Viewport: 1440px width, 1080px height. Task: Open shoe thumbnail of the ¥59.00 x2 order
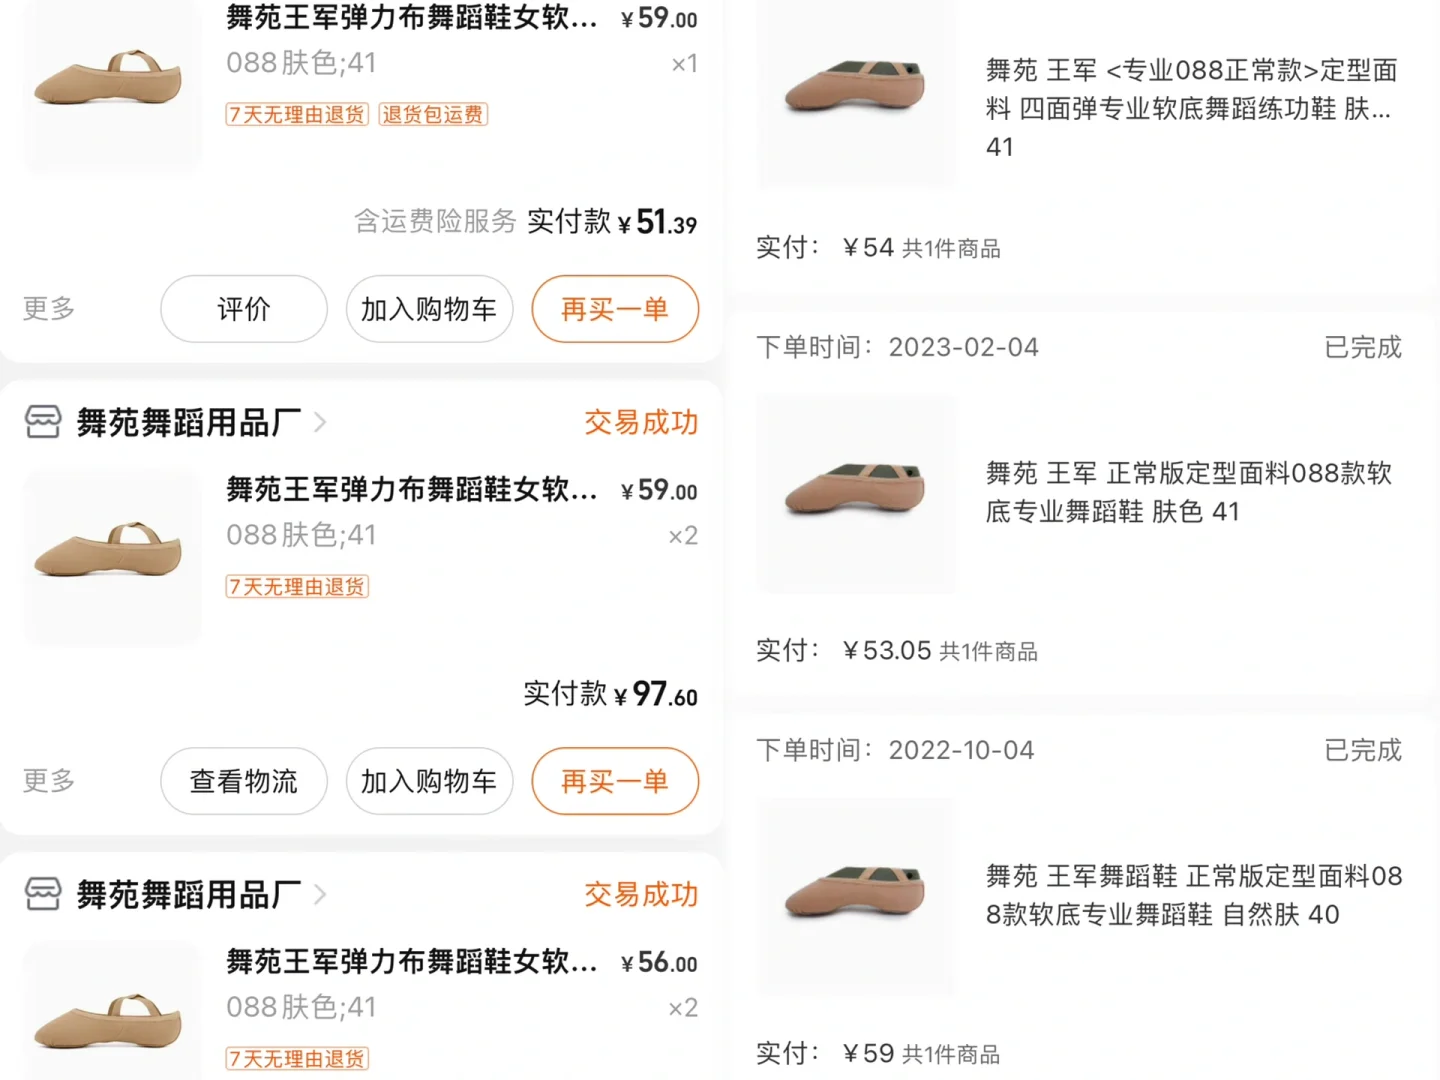(x=113, y=557)
